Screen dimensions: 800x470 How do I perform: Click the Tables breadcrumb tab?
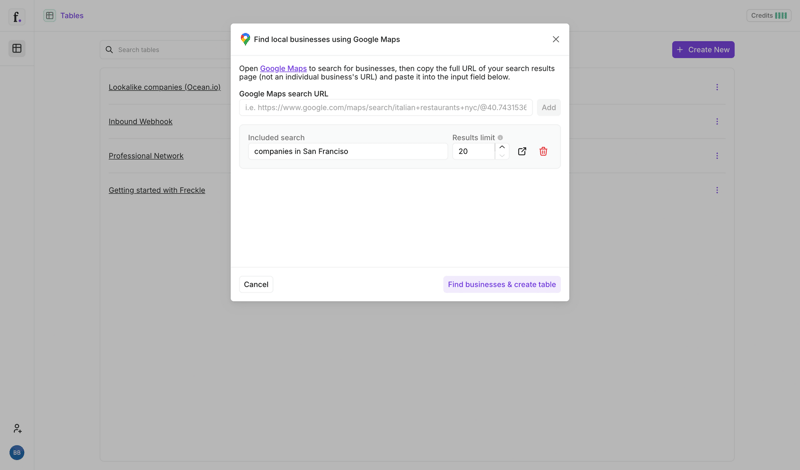pyautogui.click(x=71, y=16)
